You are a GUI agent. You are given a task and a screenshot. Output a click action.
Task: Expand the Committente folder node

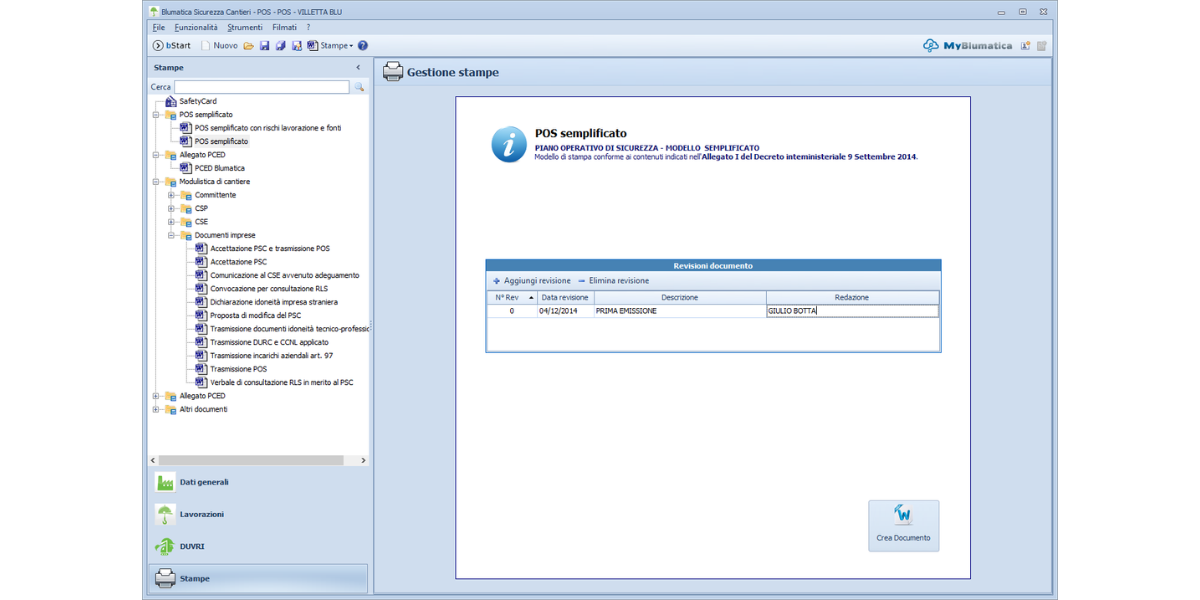point(172,195)
